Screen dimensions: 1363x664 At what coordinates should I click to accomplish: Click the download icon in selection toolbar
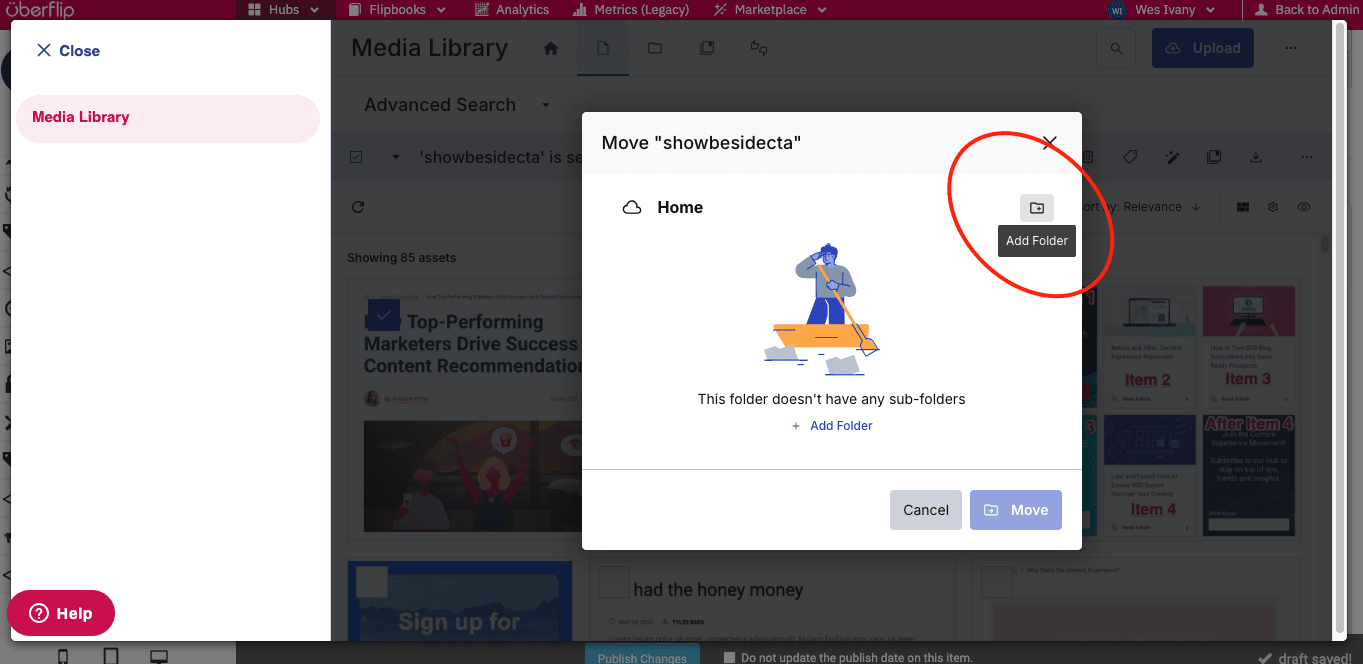coord(1256,158)
